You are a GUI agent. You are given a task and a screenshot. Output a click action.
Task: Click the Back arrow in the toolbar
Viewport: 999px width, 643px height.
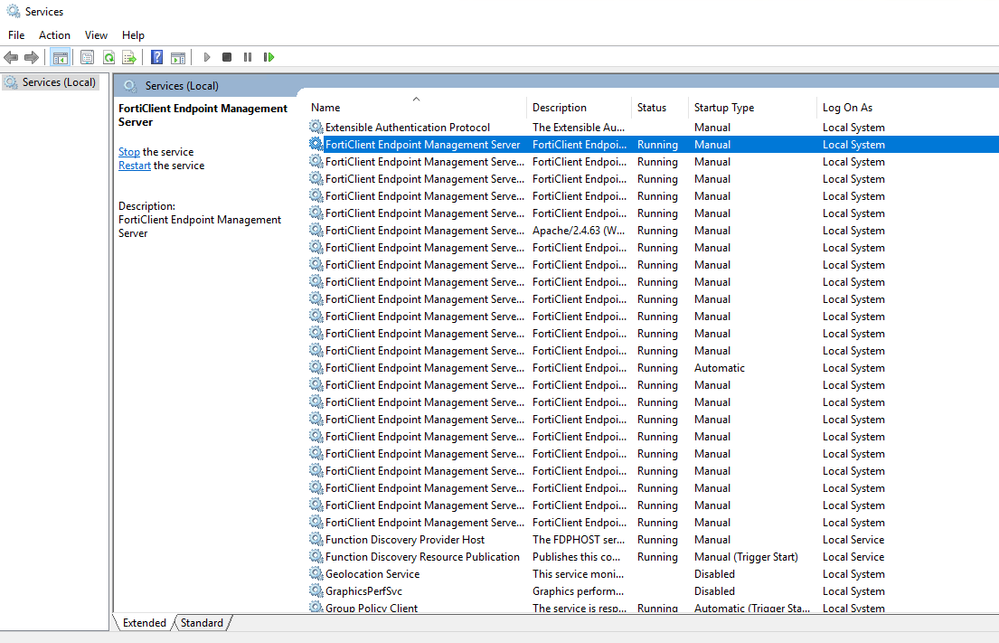pos(11,58)
